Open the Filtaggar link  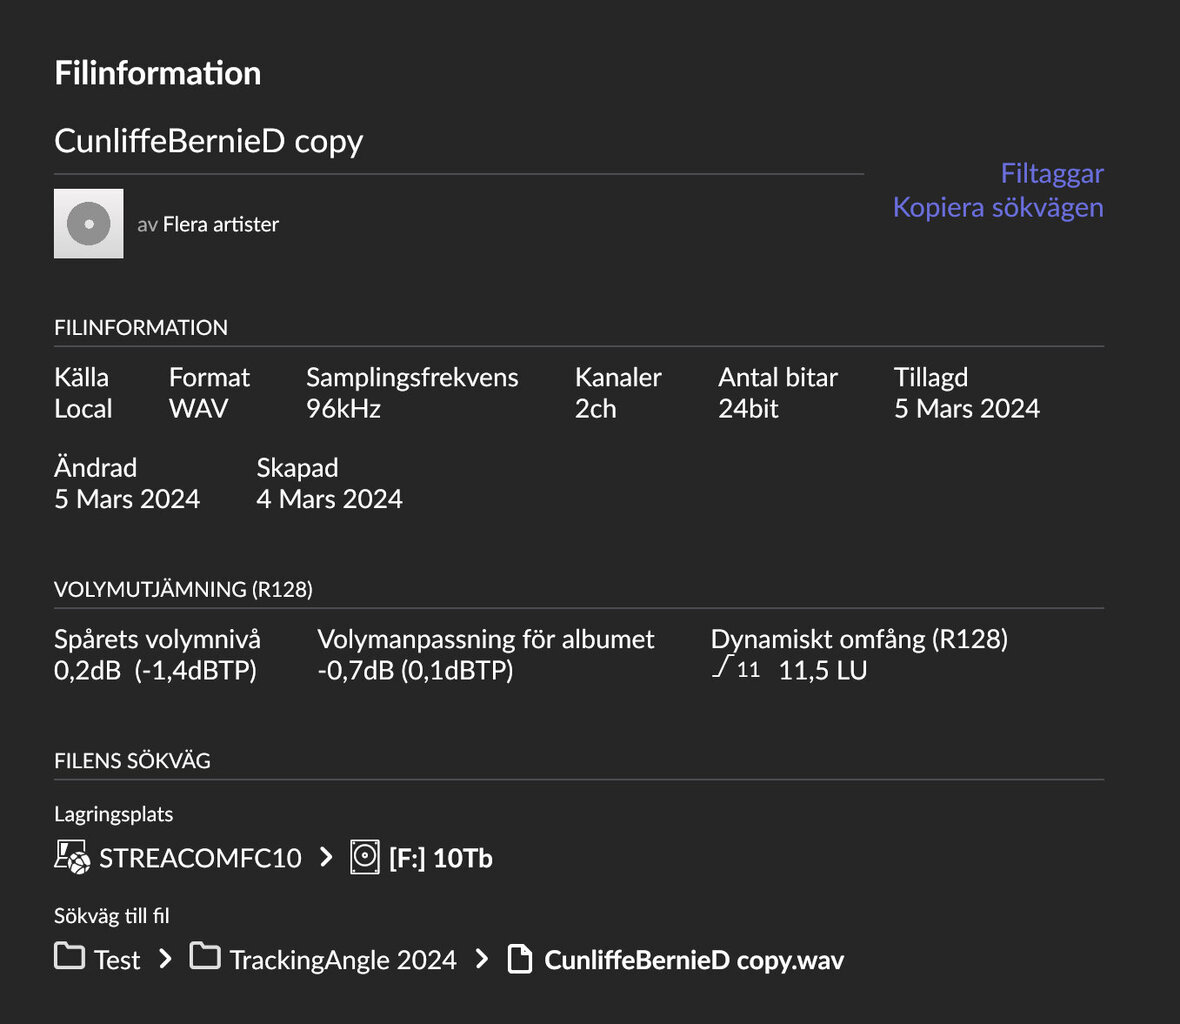1051,174
